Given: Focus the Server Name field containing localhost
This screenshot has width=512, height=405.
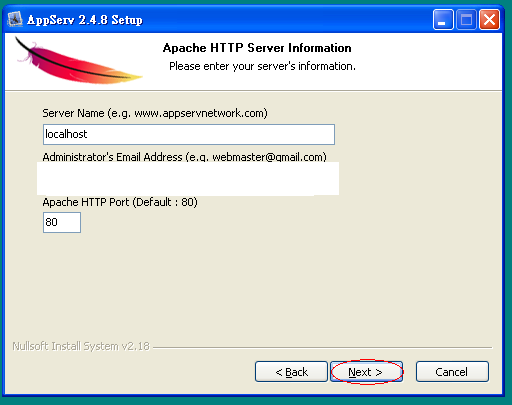Looking at the screenshot, I should pos(189,134).
